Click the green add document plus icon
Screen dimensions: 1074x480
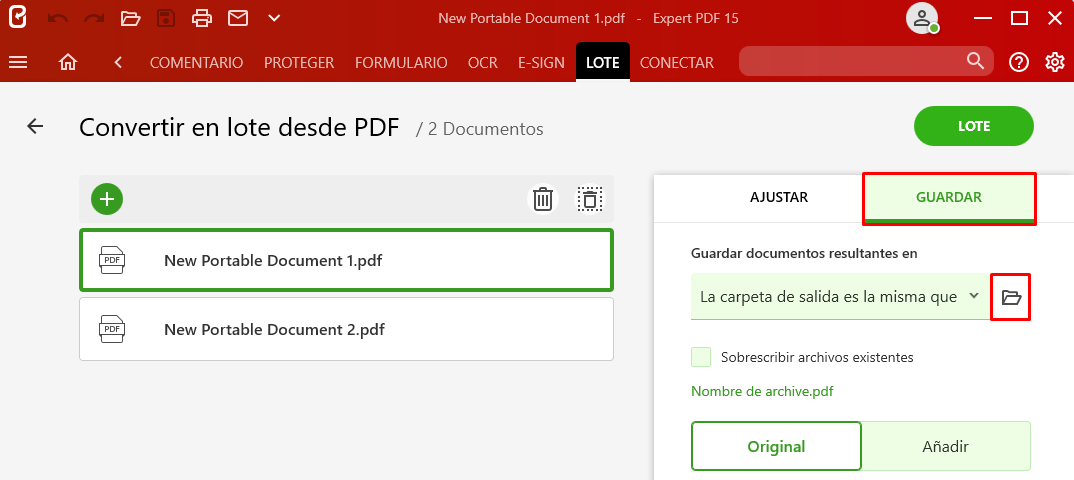pos(107,199)
